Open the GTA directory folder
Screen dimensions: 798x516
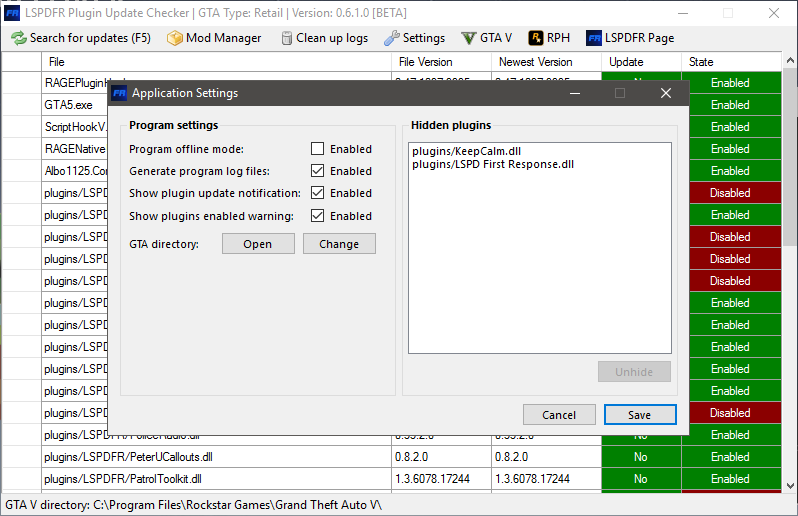[x=258, y=244]
